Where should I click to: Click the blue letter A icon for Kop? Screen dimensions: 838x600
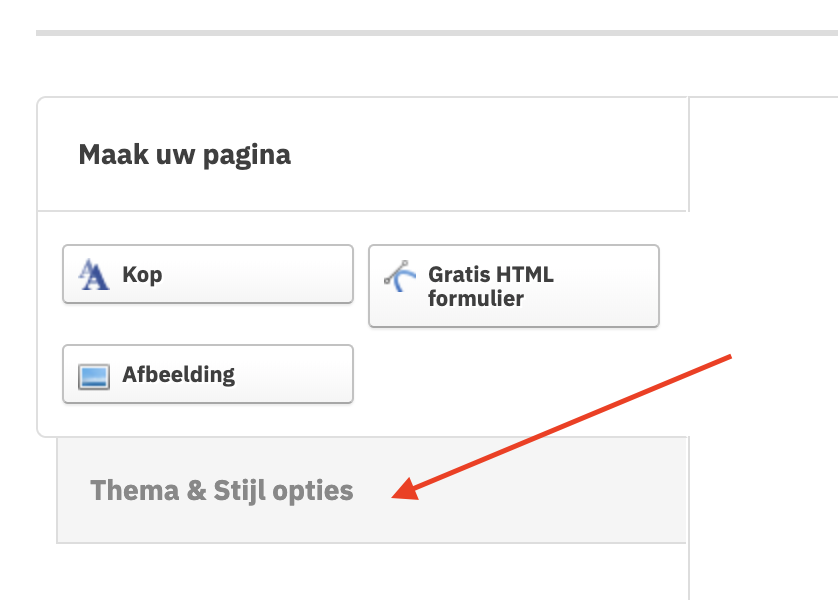point(94,275)
